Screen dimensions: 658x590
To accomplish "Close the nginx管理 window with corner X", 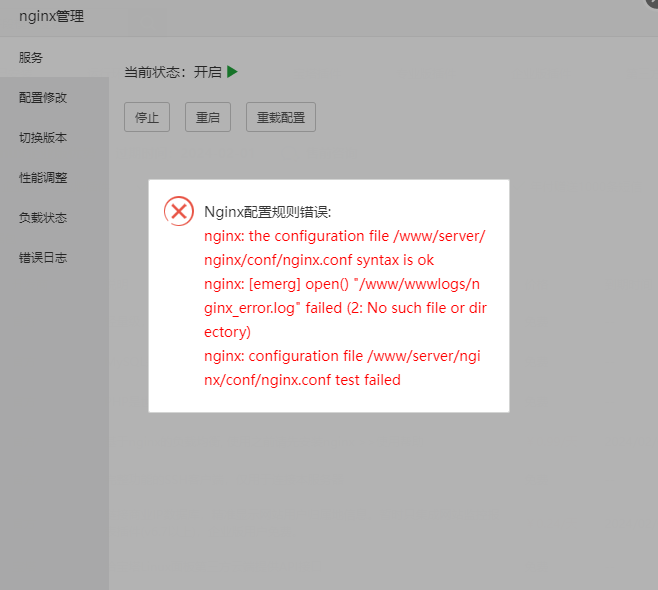I will [x=653, y=2].
